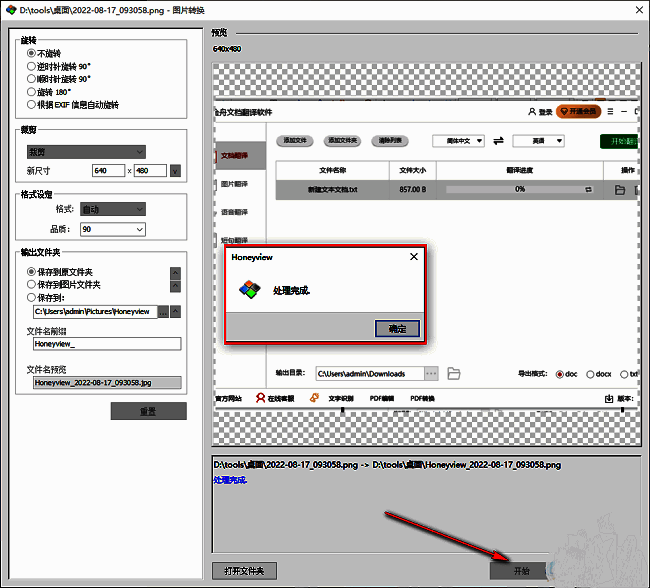Click the 确定 button in Honeyview dialog
650x588 pixels.
point(397,328)
